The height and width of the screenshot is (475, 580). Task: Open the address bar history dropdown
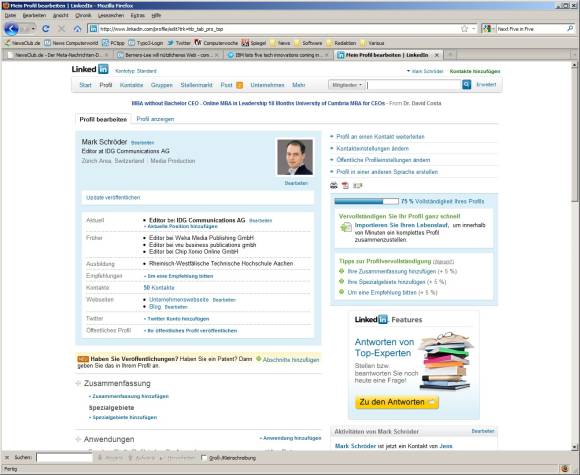pyautogui.click(x=474, y=28)
